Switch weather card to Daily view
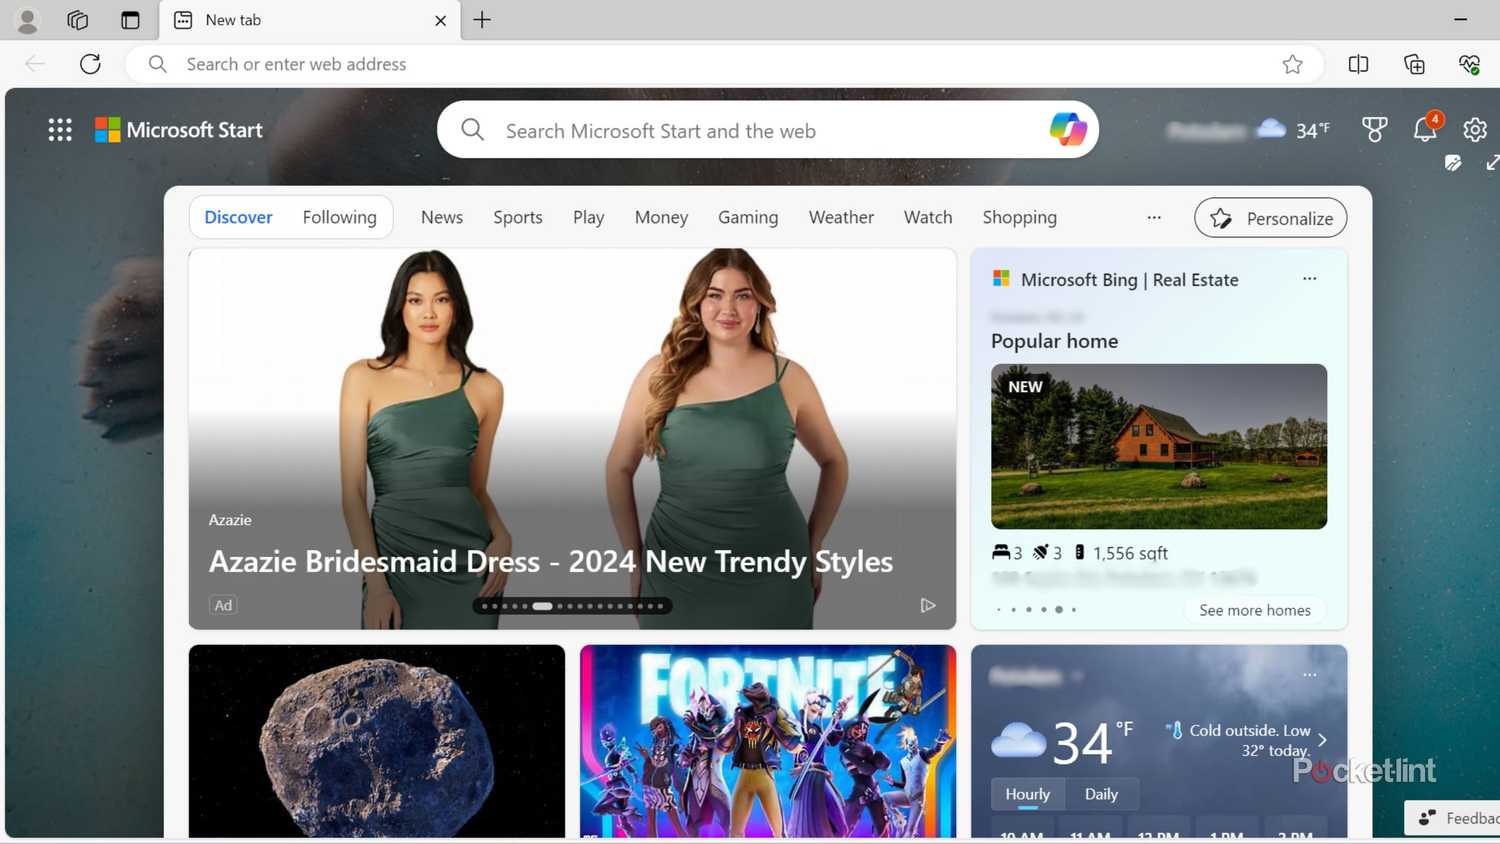This screenshot has height=844, width=1500. tap(1101, 794)
